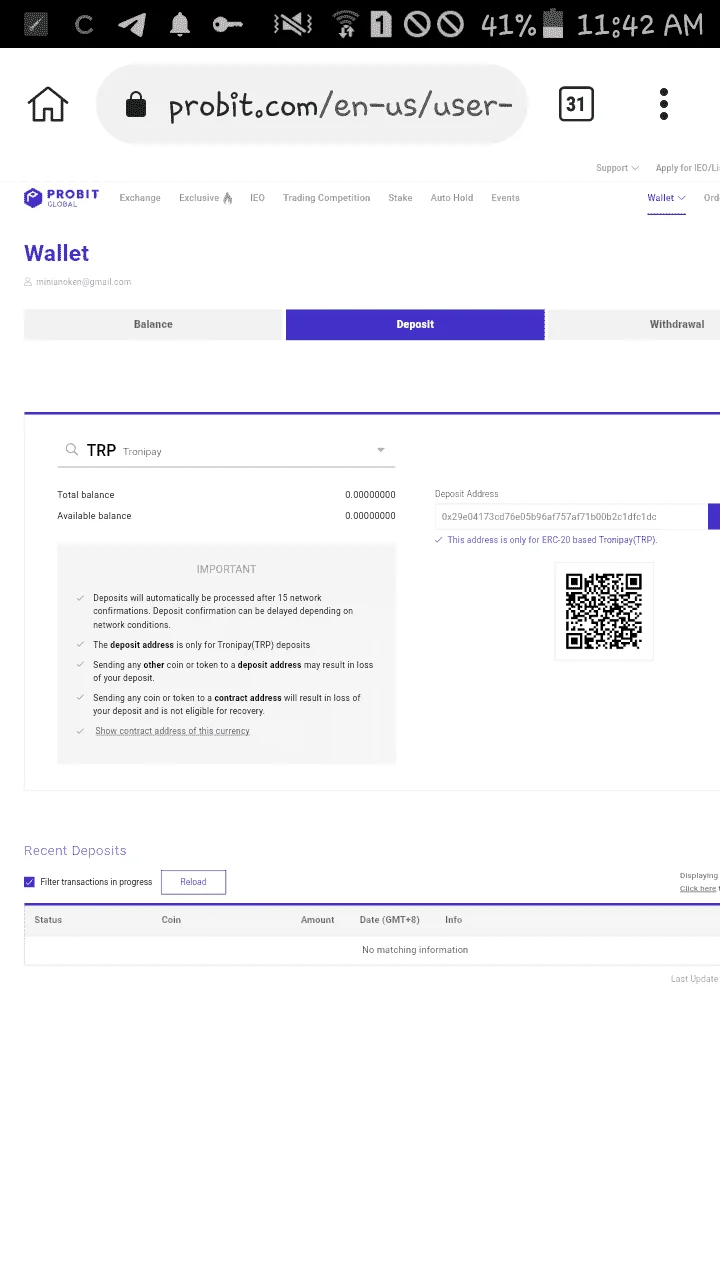Viewport: 720px width, 1280px height.
Task: Expand the Support dropdown
Action: [x=618, y=168]
